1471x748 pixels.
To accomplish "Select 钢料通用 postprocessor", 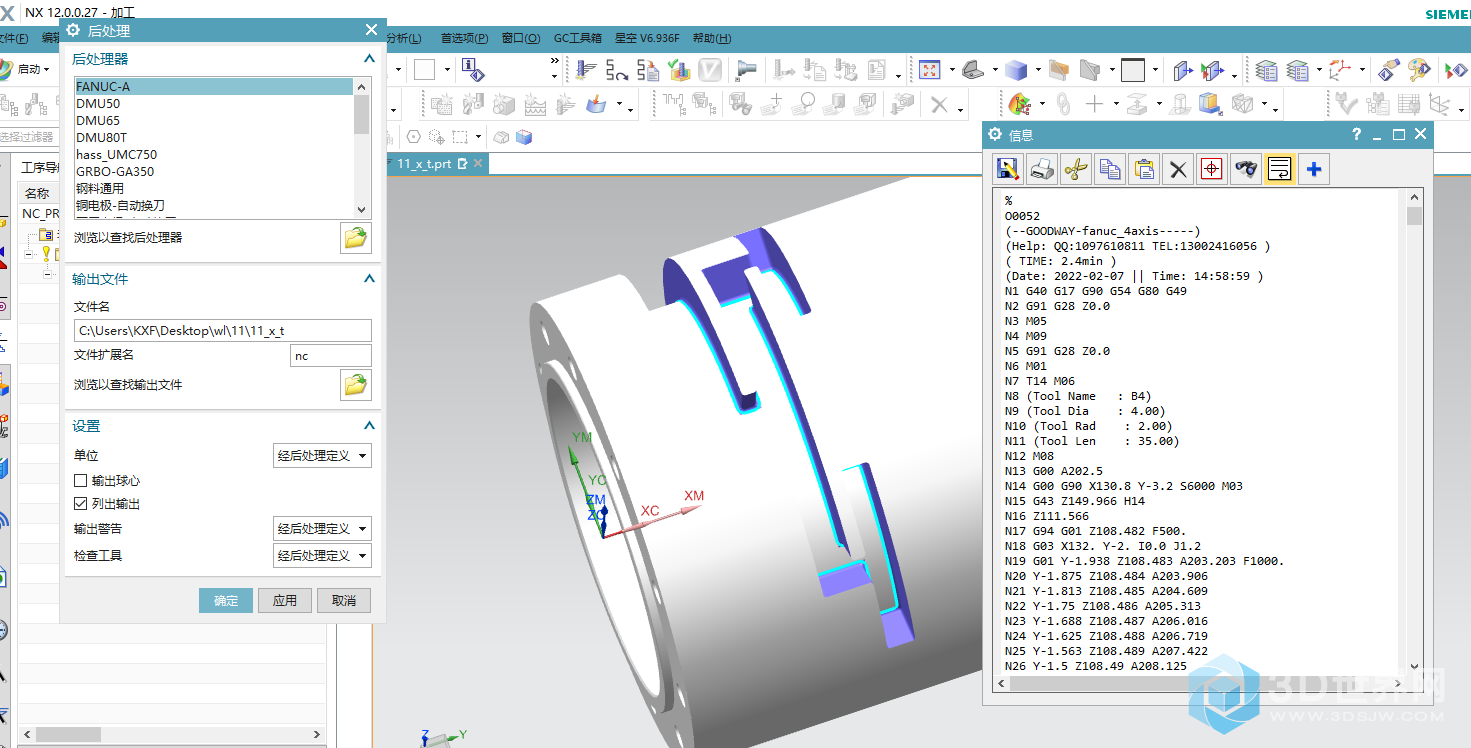I will pos(213,189).
